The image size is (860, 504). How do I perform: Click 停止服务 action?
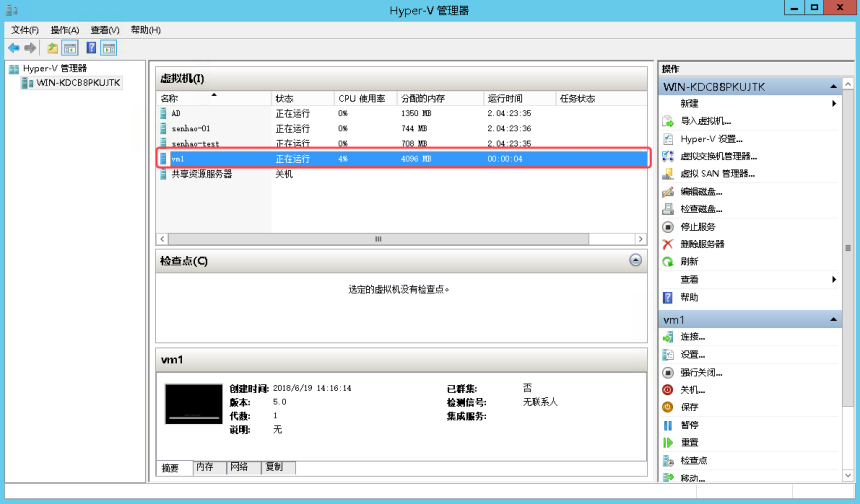tap(698, 226)
